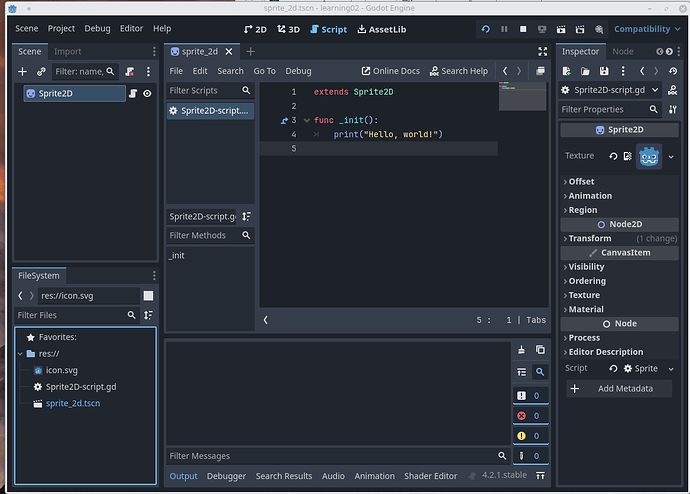
Task: Collapse the func _init code fold arrow
Action: pos(307,120)
